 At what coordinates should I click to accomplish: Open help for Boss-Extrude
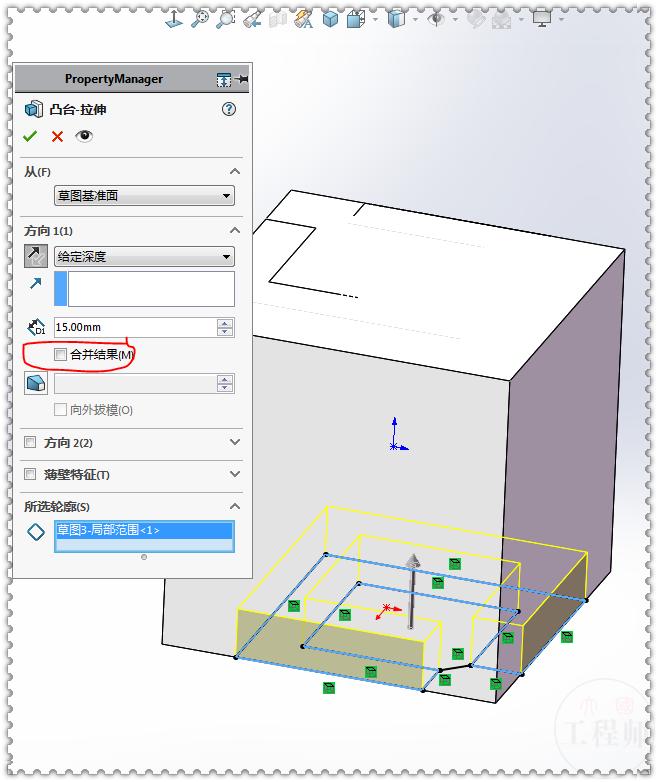(x=228, y=109)
